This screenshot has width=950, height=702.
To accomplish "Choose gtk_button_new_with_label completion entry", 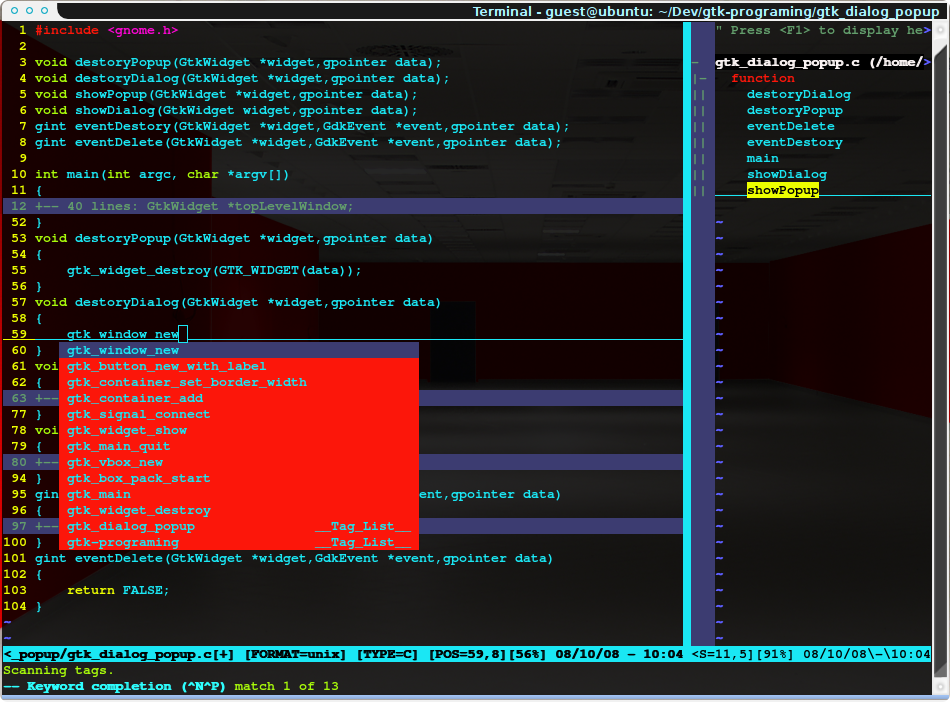I will point(239,366).
